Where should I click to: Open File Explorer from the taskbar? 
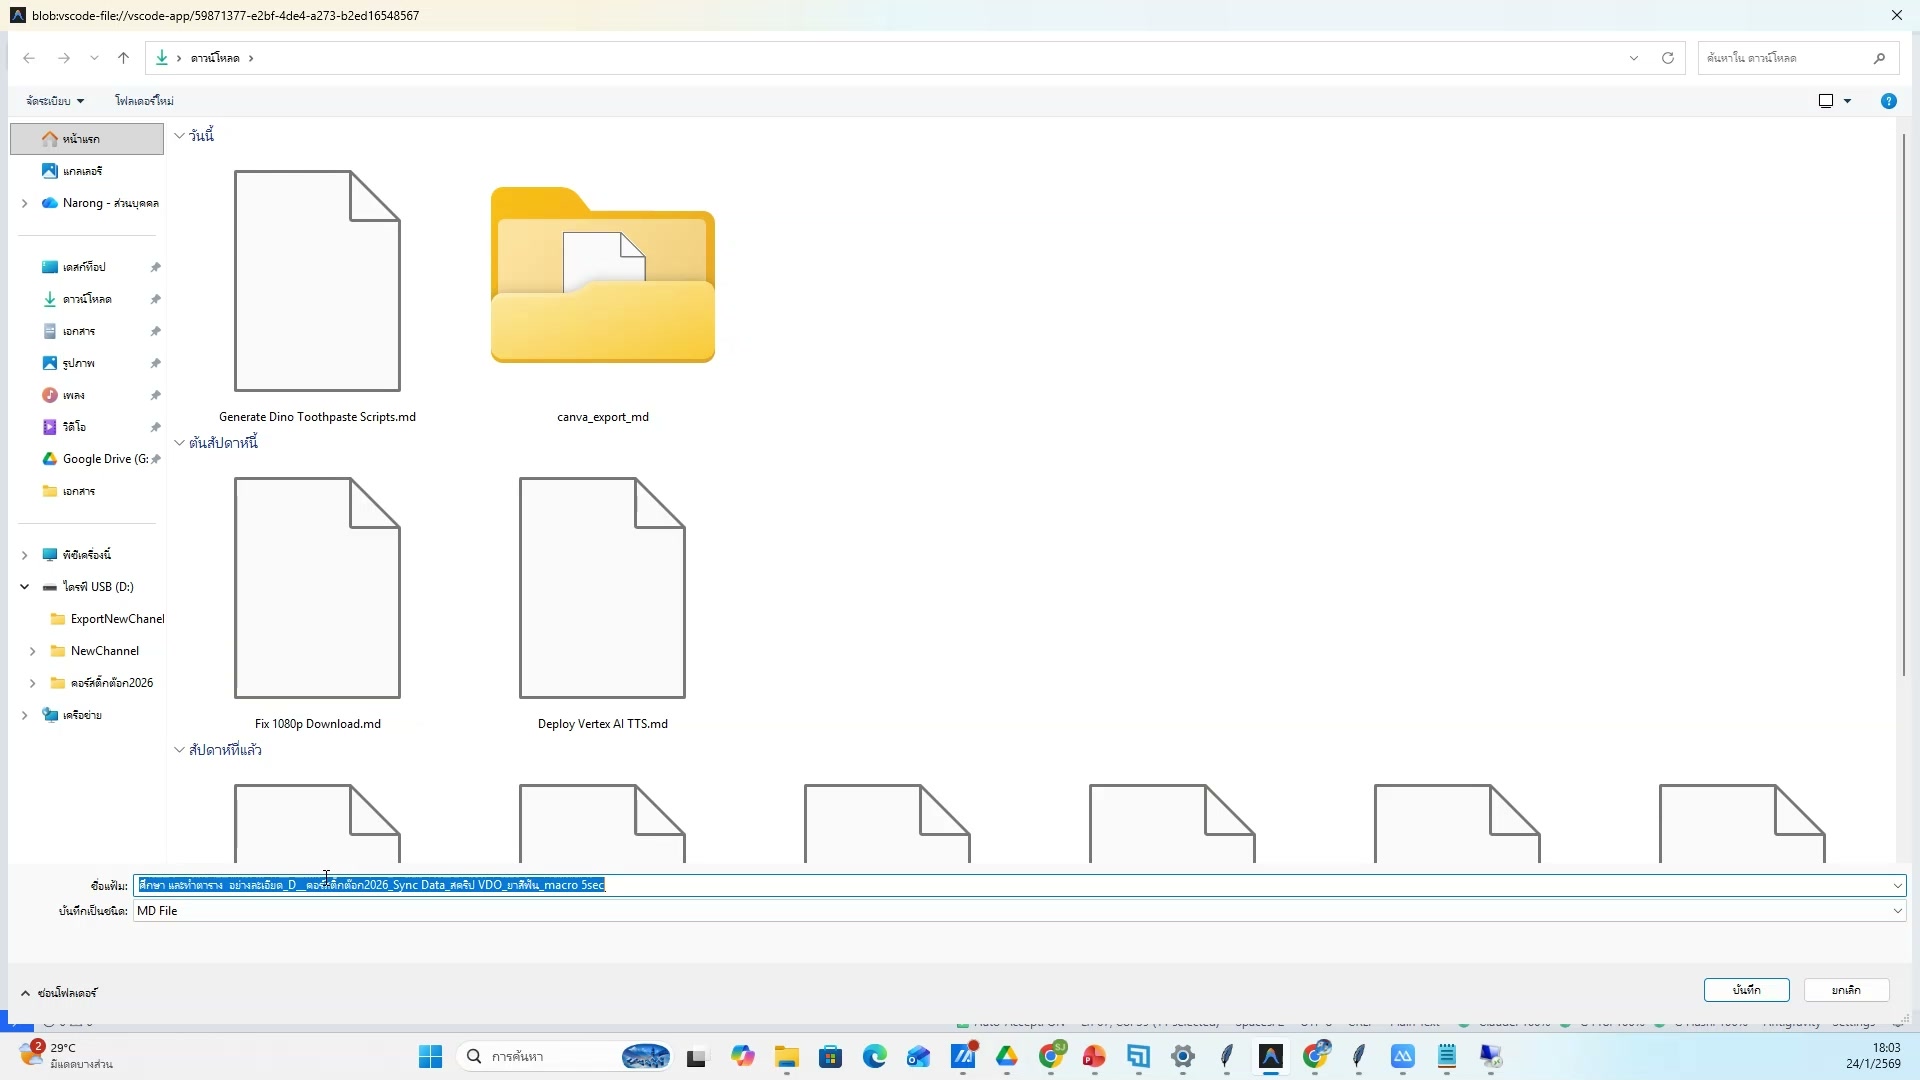[786, 1057]
